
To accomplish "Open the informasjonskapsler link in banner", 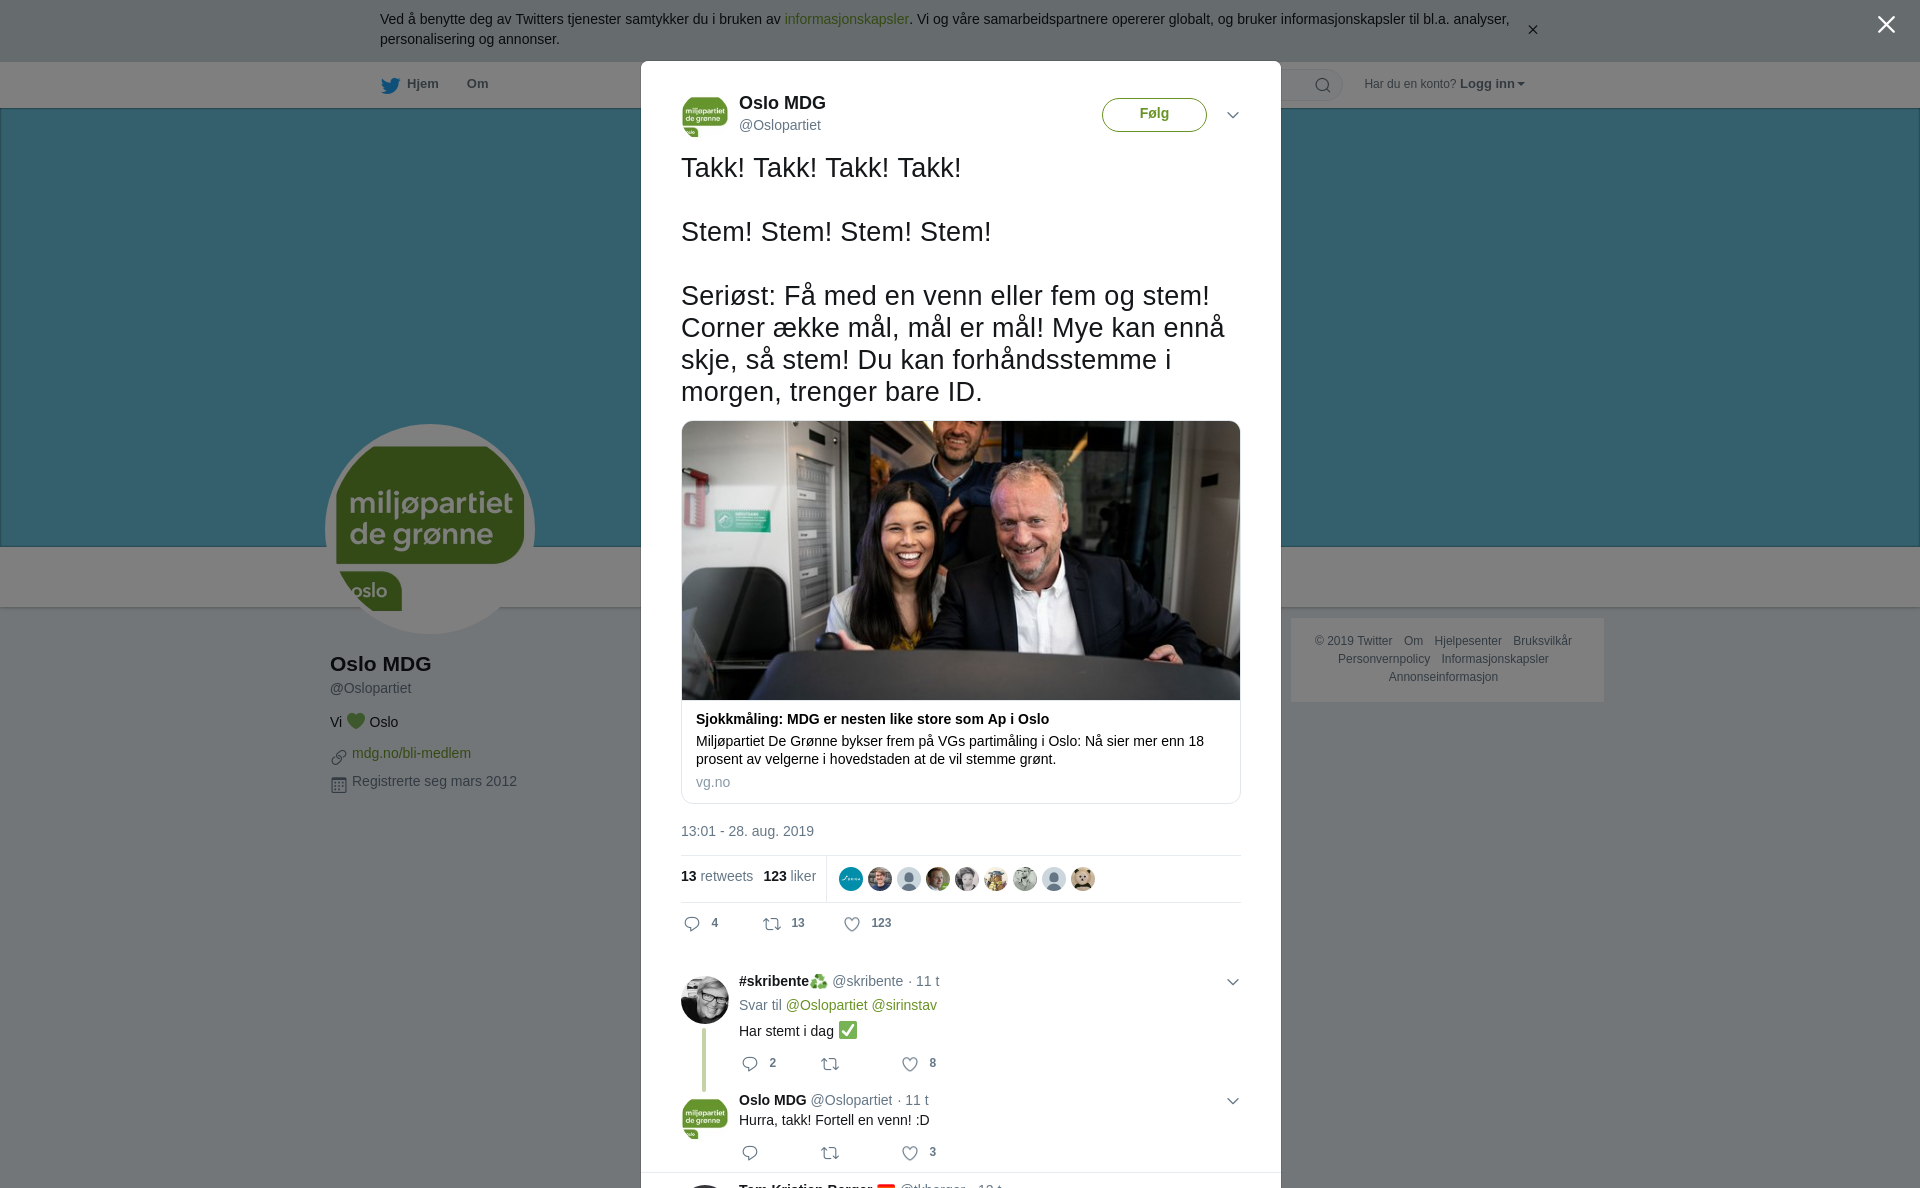I will (846, 19).
